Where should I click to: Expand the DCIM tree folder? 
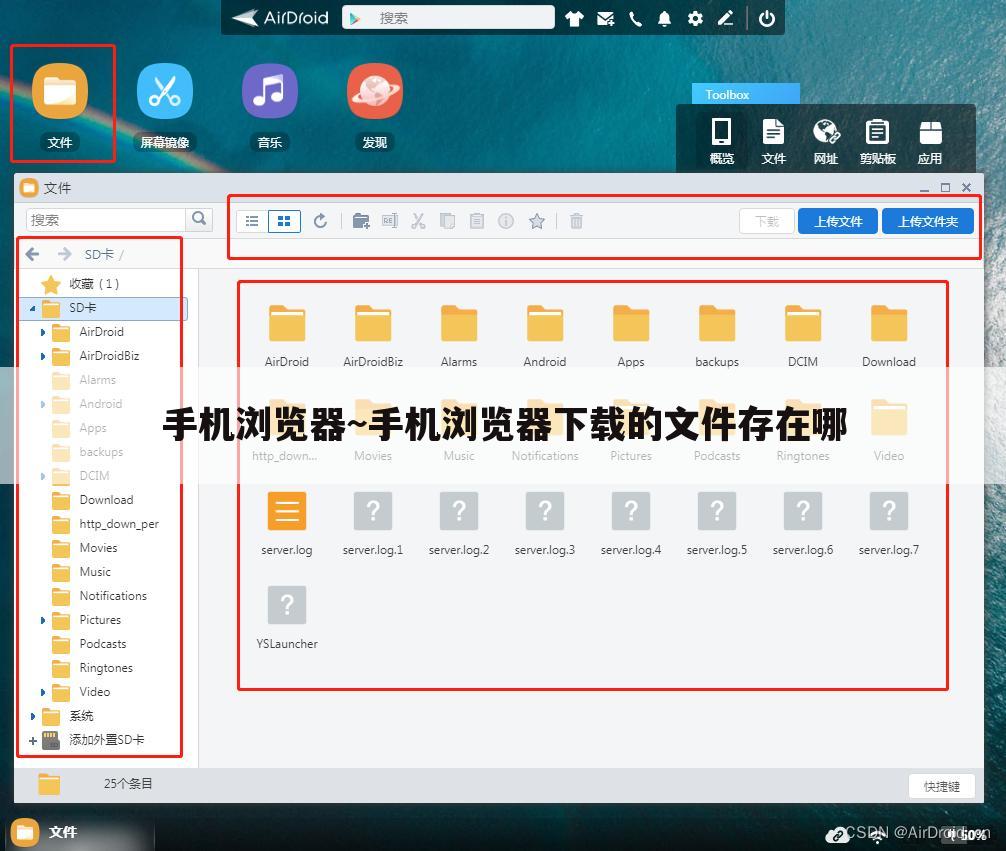(x=43, y=476)
